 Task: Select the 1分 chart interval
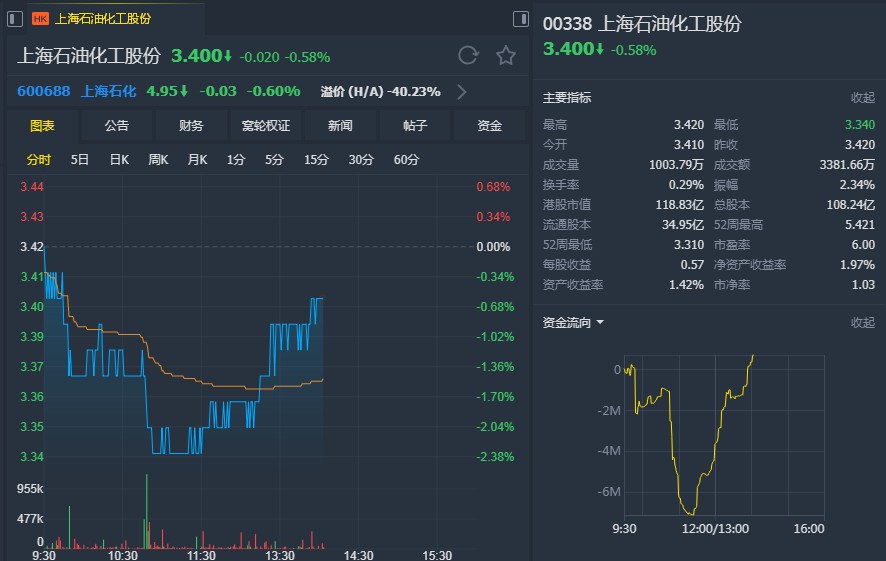click(236, 160)
